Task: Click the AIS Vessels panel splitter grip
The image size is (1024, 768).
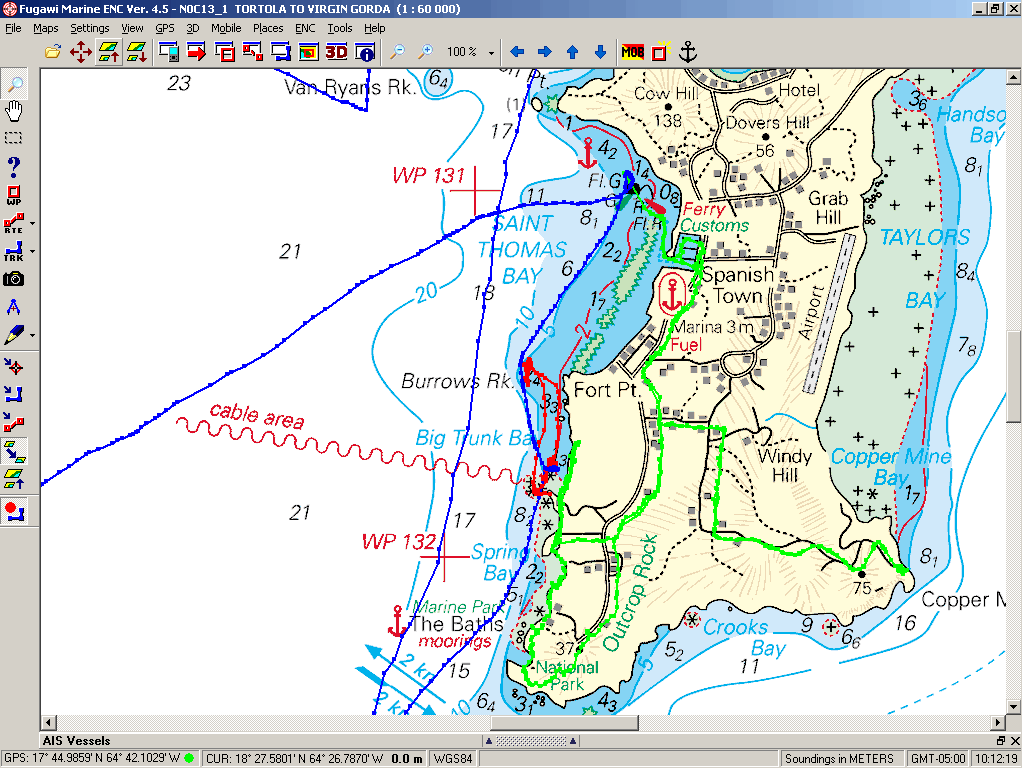Action: click(x=530, y=741)
